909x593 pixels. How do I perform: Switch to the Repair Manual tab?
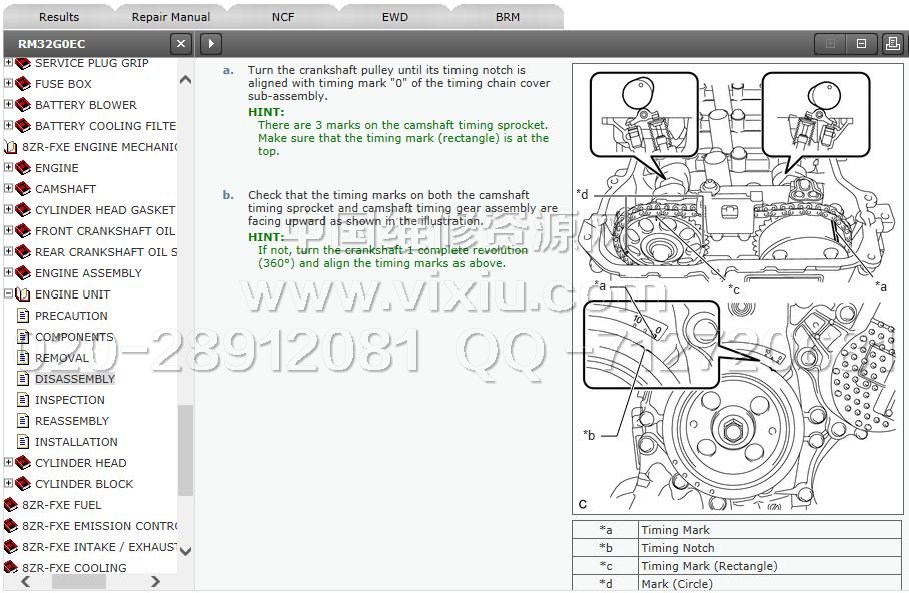171,17
